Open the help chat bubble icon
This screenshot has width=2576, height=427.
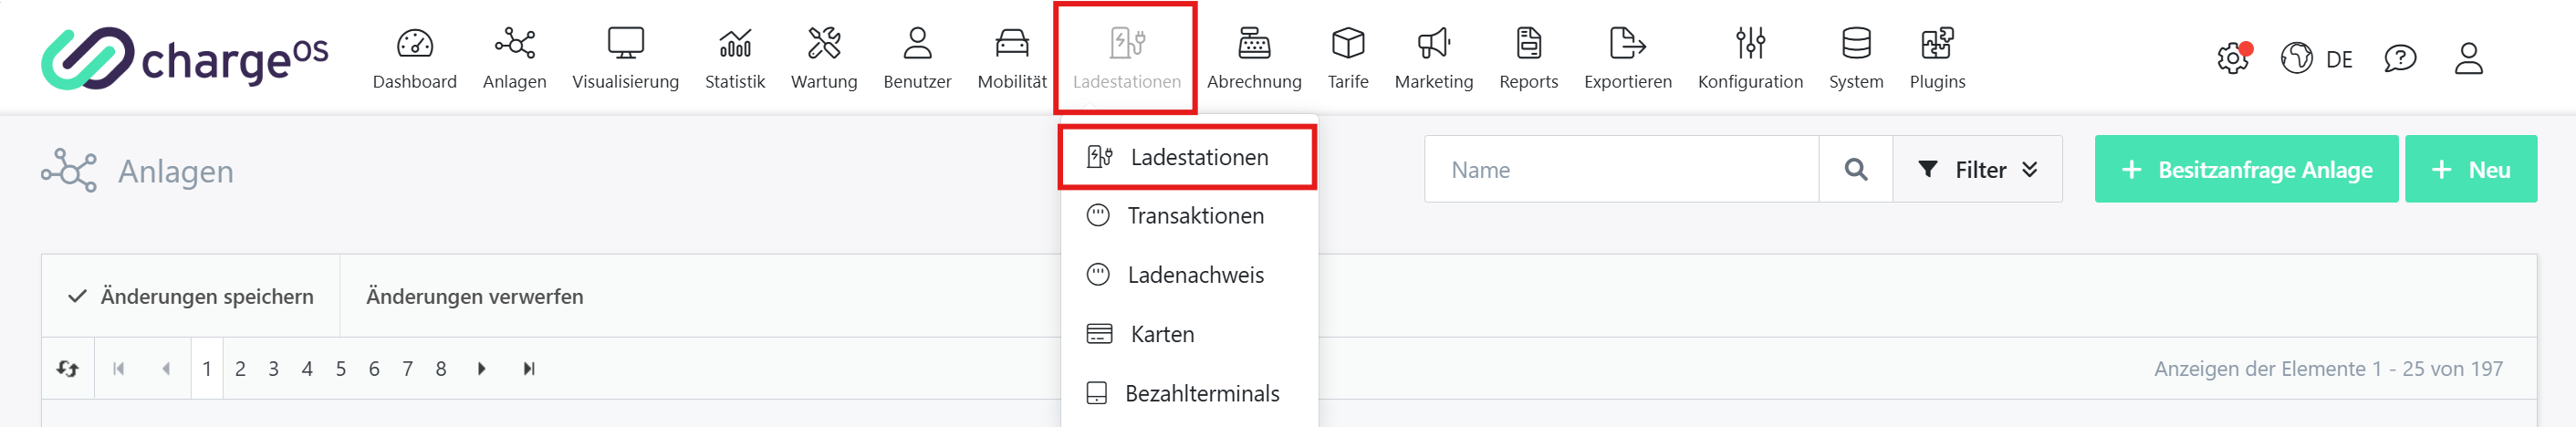[x=2399, y=58]
